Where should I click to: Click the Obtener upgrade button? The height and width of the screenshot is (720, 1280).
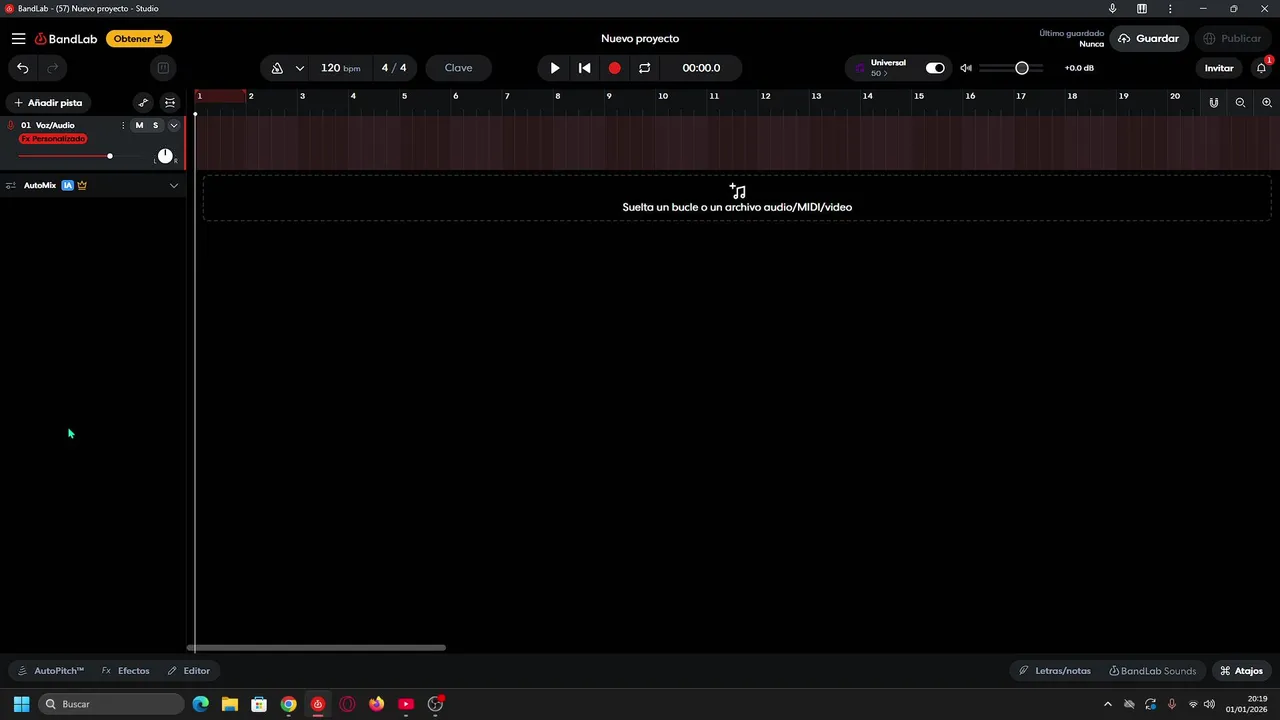(x=139, y=39)
